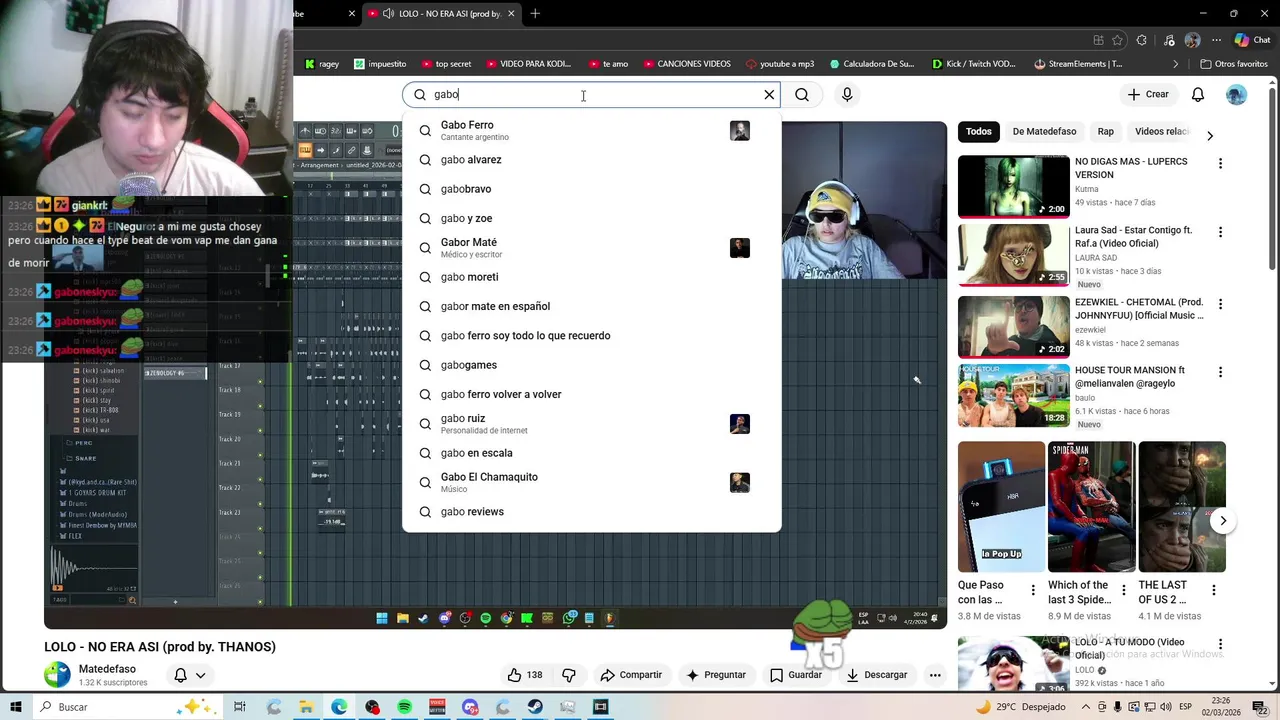Click the gabo en escala suggestion

tap(591, 453)
